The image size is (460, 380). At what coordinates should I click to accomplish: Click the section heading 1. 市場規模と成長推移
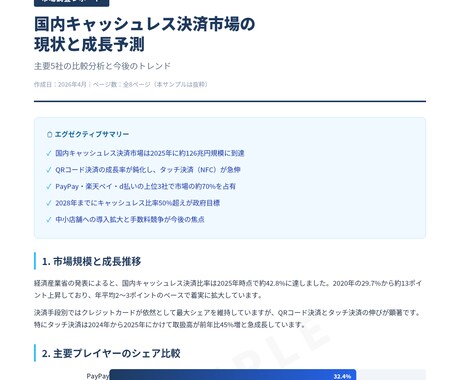[x=91, y=261]
